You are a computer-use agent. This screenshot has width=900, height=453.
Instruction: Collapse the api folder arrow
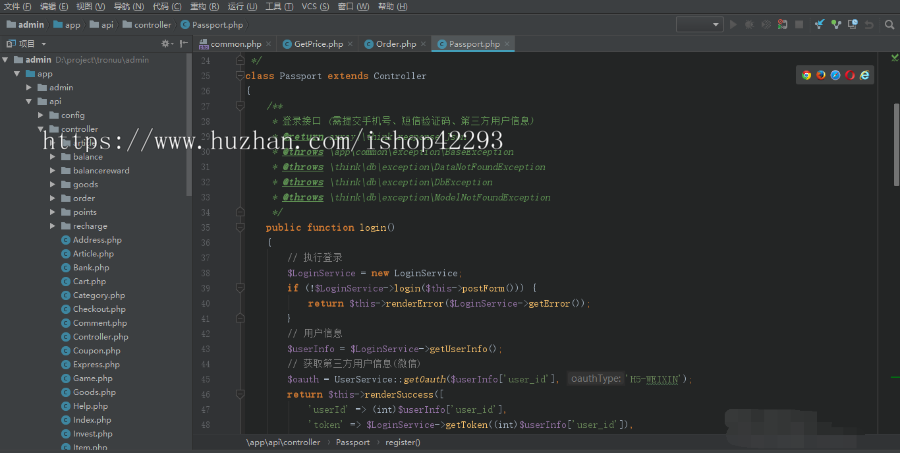29,101
